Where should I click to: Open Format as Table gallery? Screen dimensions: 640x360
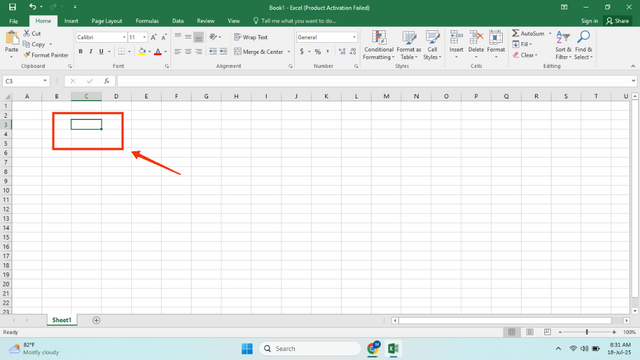(409, 45)
